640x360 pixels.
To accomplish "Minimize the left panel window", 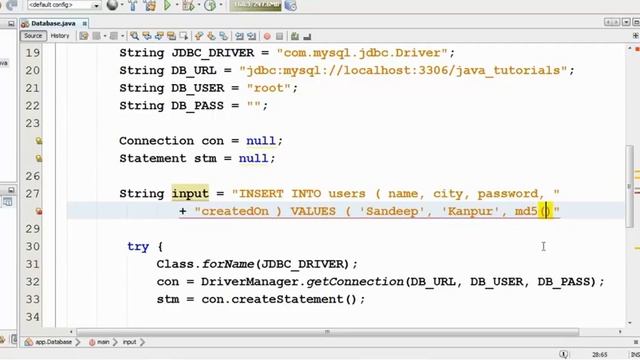I will [11, 24].
